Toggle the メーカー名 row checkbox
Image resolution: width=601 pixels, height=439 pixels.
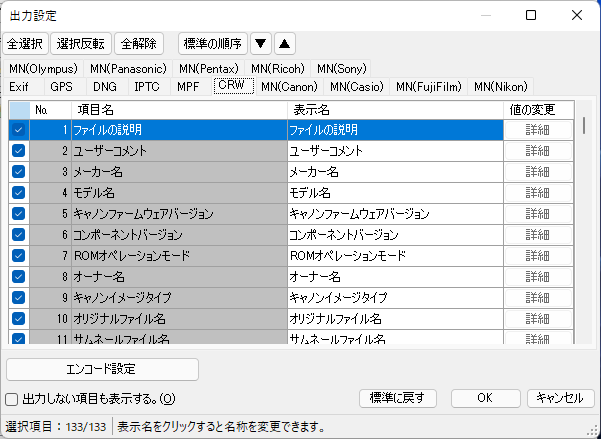18,172
